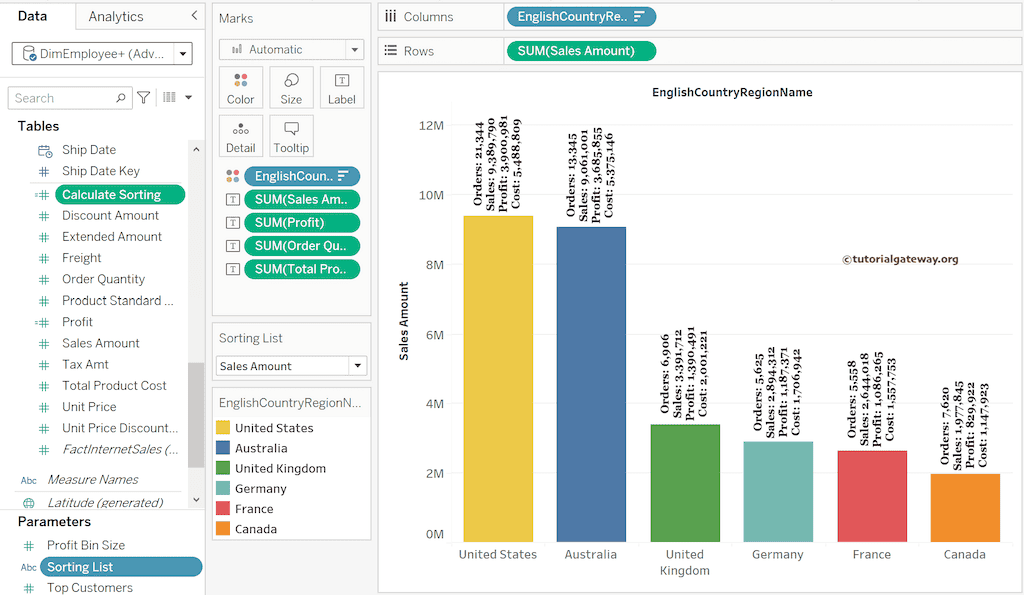This screenshot has height=595, width=1024.
Task: Collapse the Data pane with arrow
Action: (x=194, y=16)
